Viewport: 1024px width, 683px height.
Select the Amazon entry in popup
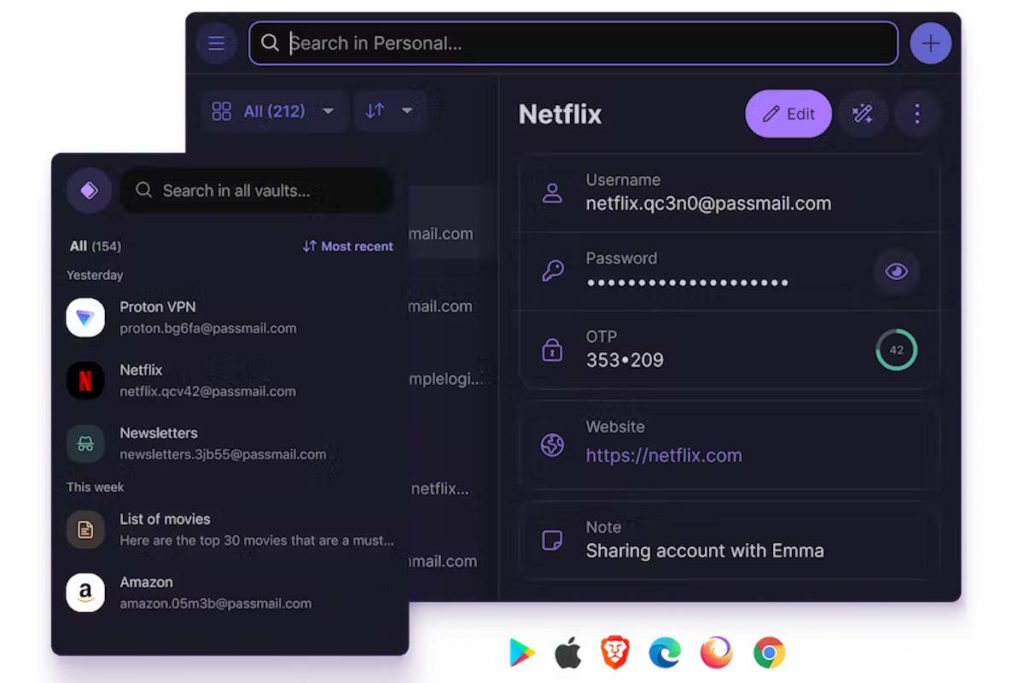tap(230, 592)
